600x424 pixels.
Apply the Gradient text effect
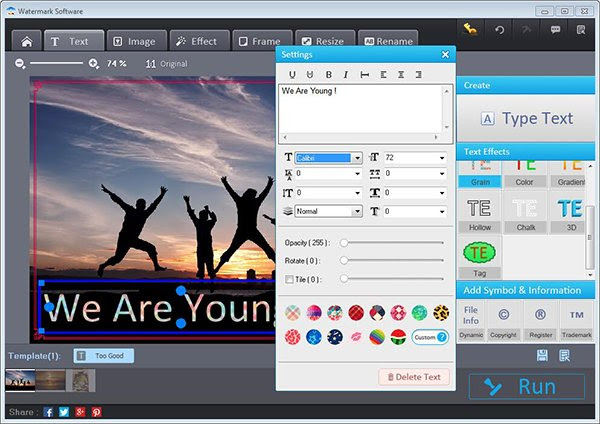[x=569, y=174]
